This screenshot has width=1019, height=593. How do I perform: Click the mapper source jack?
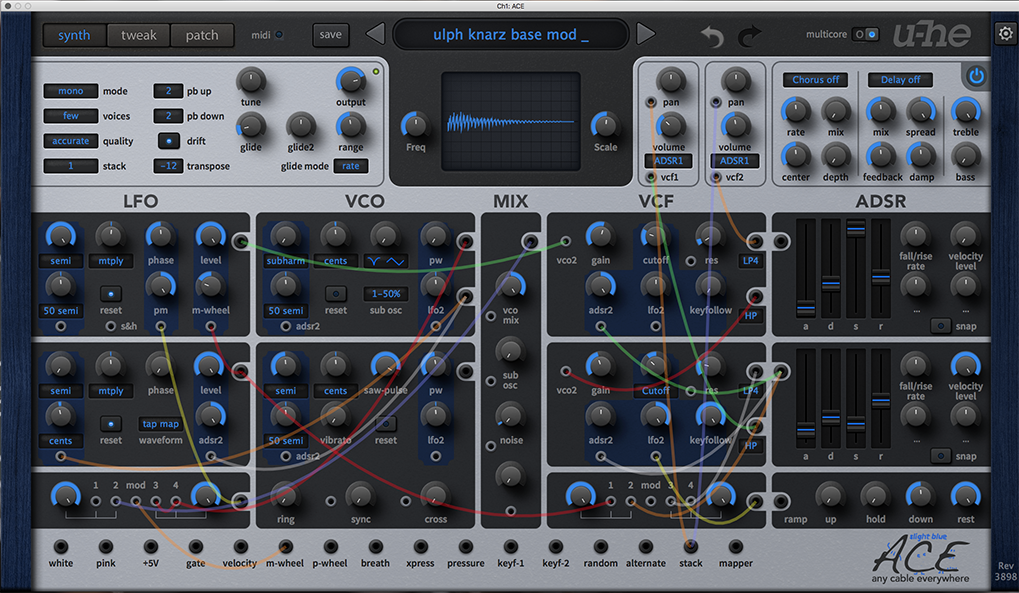pyautogui.click(x=736, y=547)
